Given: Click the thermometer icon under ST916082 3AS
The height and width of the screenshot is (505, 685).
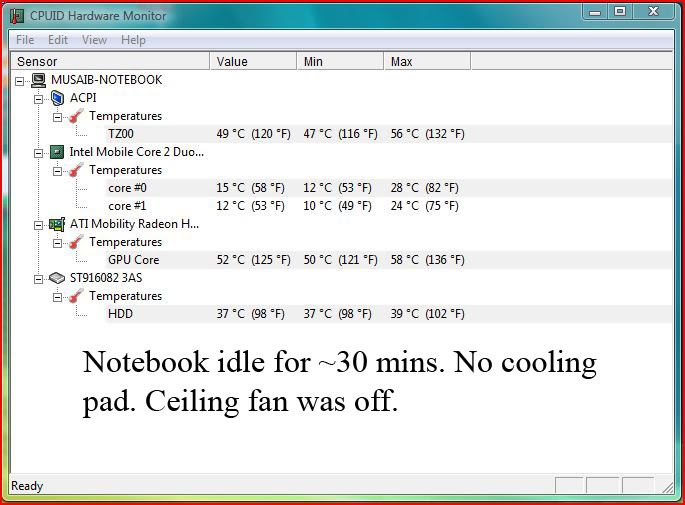Looking at the screenshot, I should coord(76,297).
